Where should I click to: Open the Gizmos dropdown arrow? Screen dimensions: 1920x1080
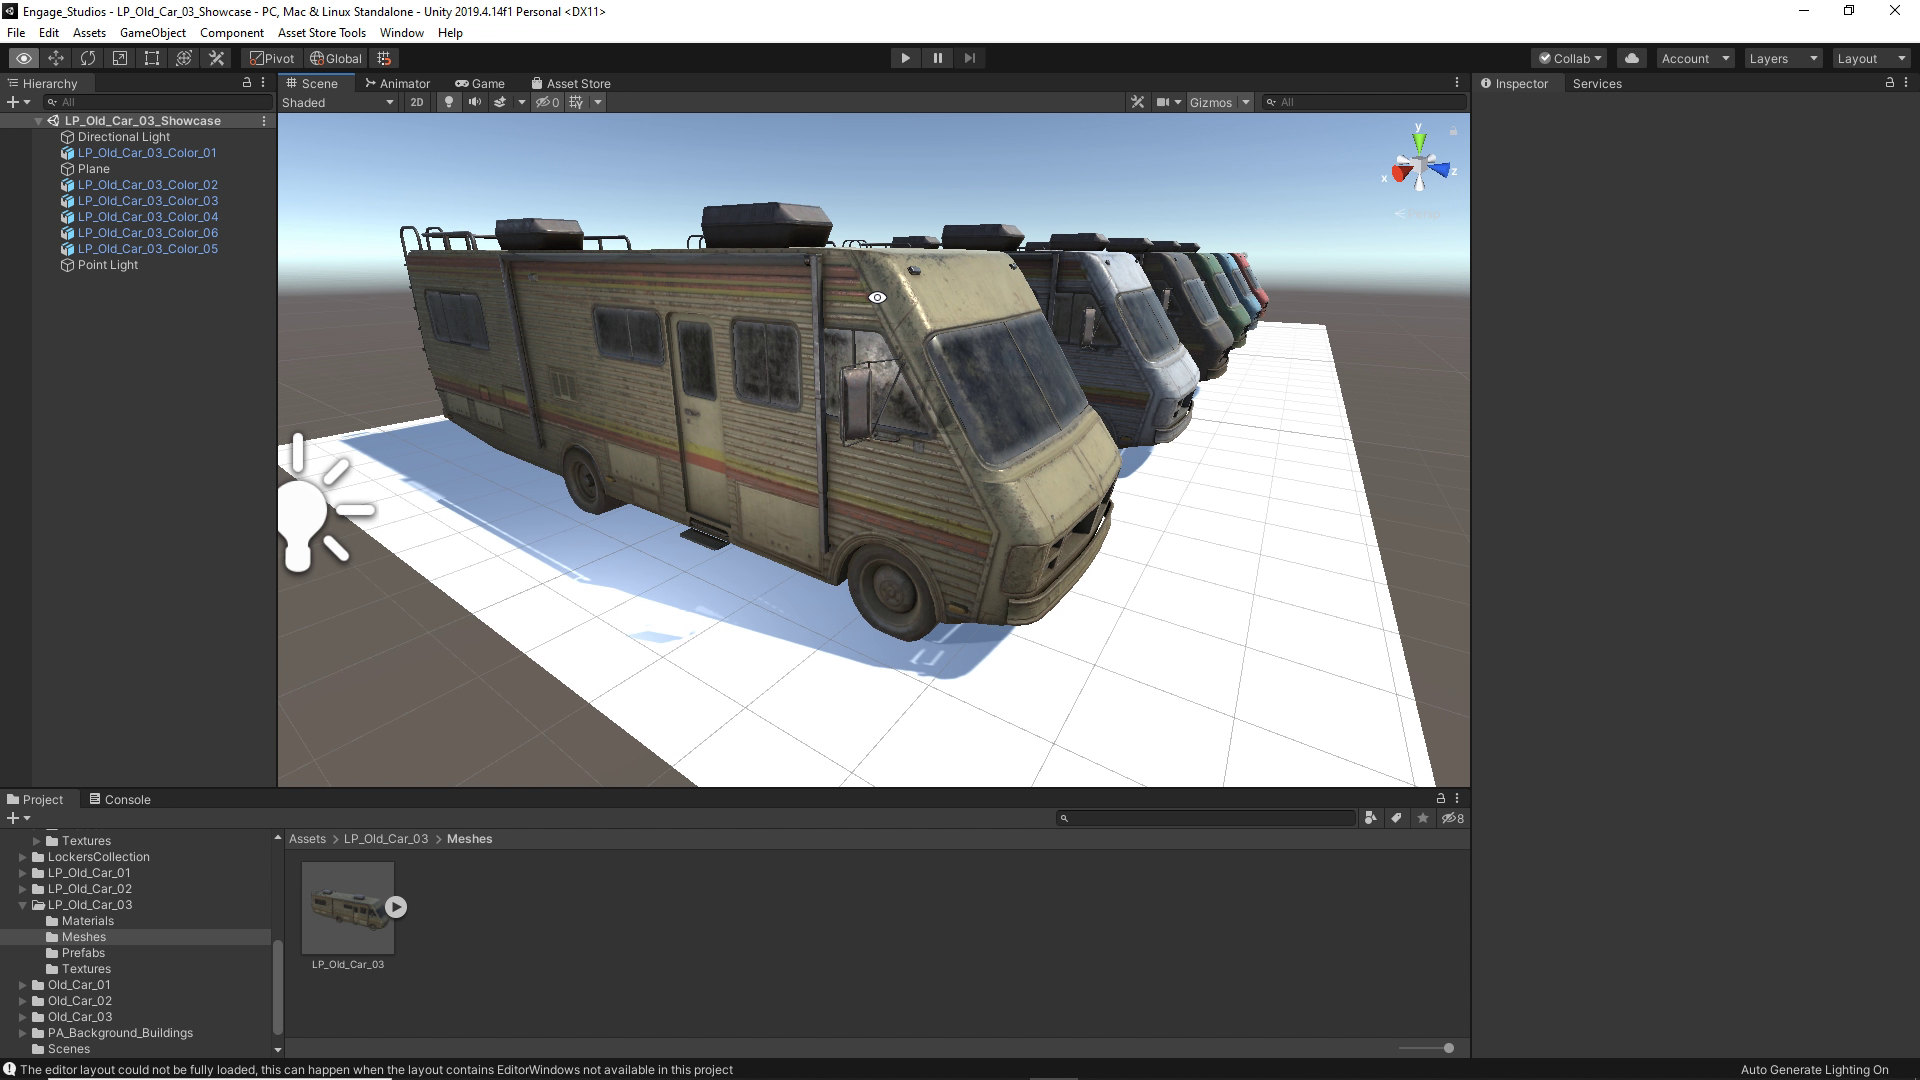pos(1245,102)
